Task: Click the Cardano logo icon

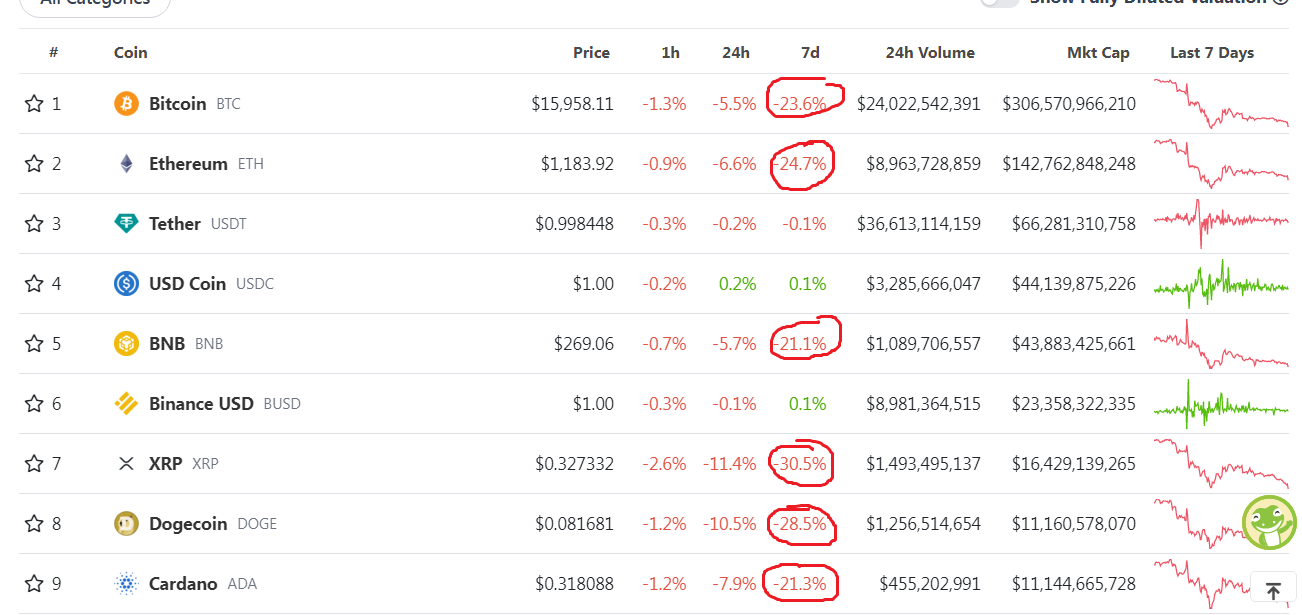Action: (126, 584)
